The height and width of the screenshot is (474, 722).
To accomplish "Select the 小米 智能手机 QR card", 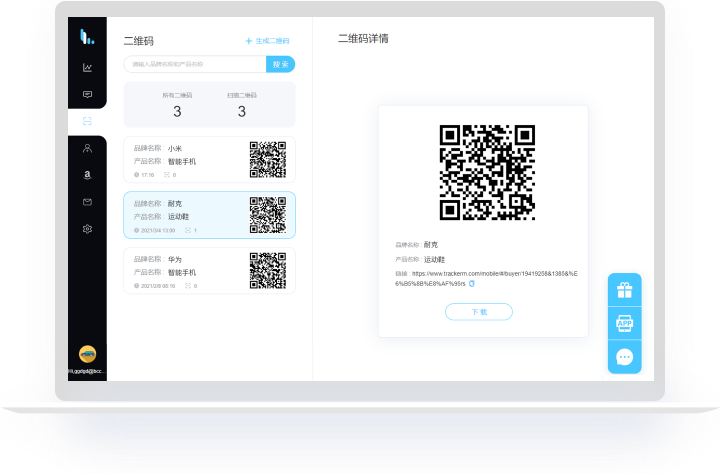I will pos(210,159).
